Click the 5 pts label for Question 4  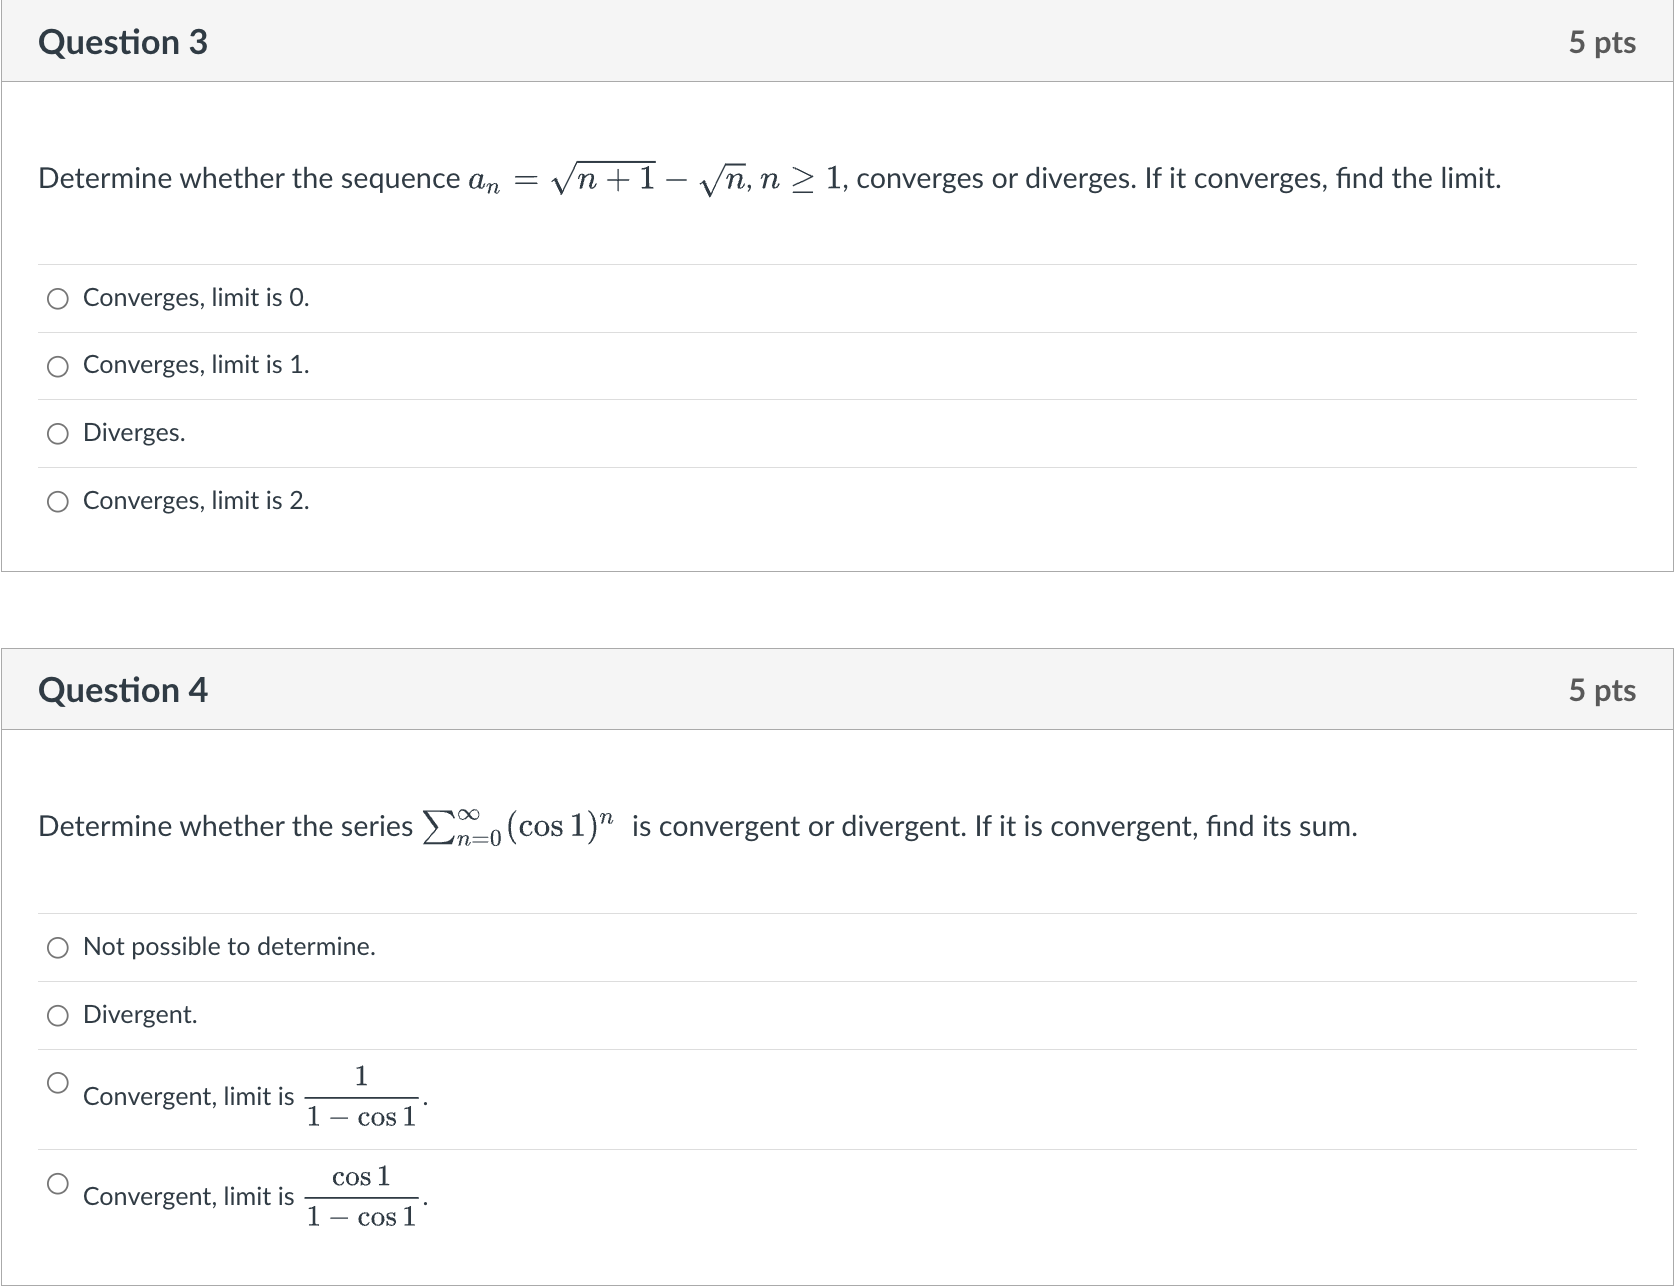1602,690
